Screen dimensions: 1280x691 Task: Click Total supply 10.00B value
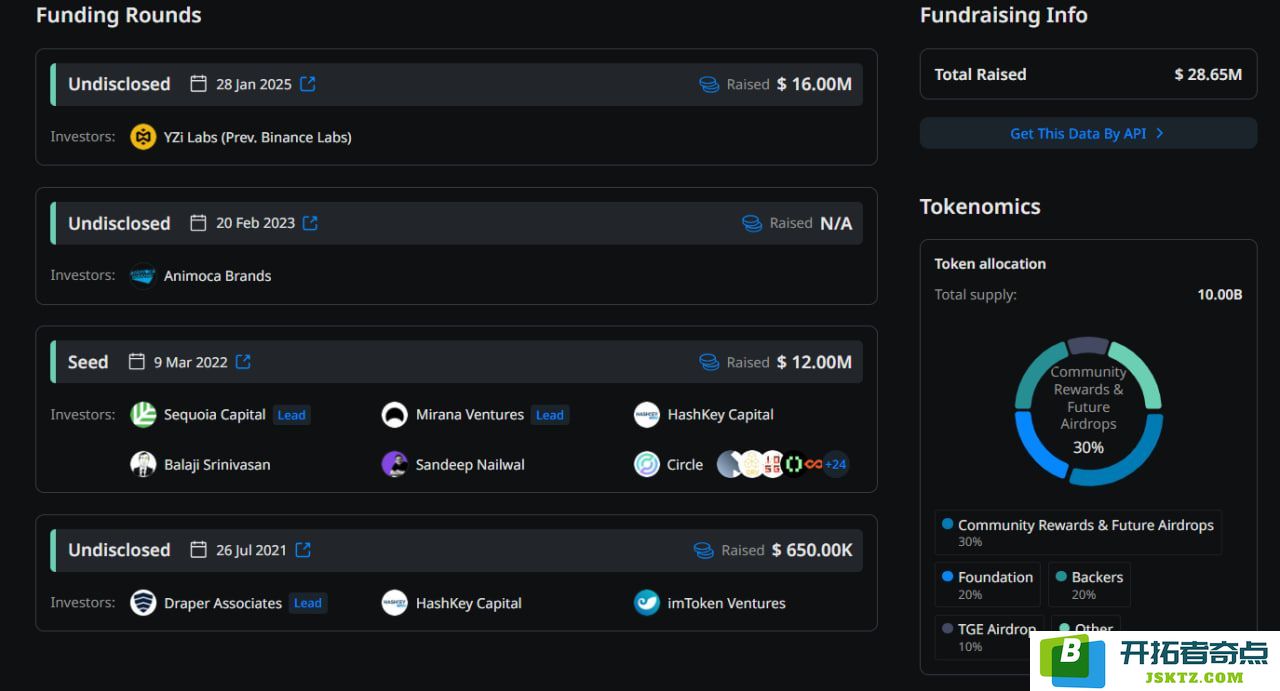[x=1220, y=294]
